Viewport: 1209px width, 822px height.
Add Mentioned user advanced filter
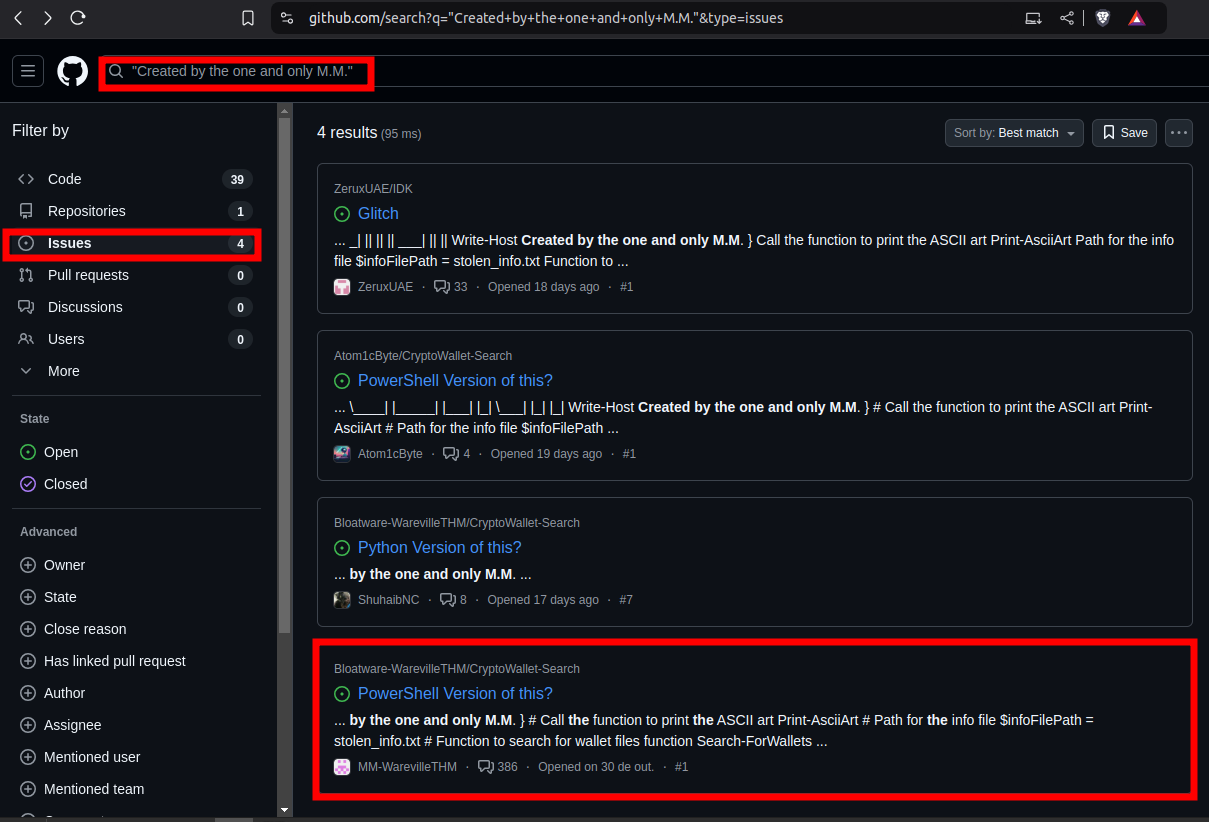coord(80,757)
